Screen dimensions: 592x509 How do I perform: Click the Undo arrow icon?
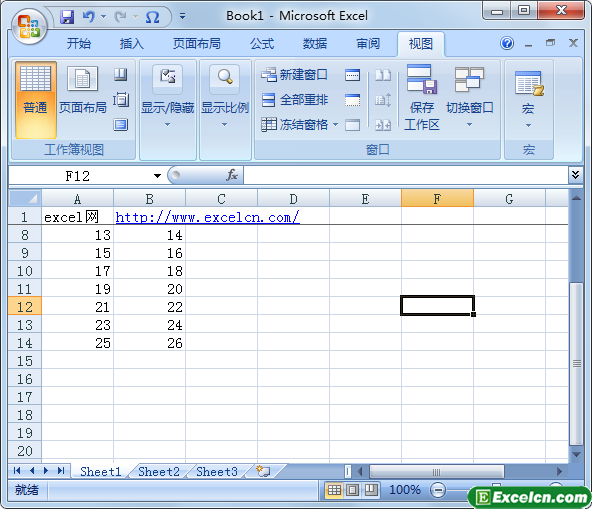88,17
